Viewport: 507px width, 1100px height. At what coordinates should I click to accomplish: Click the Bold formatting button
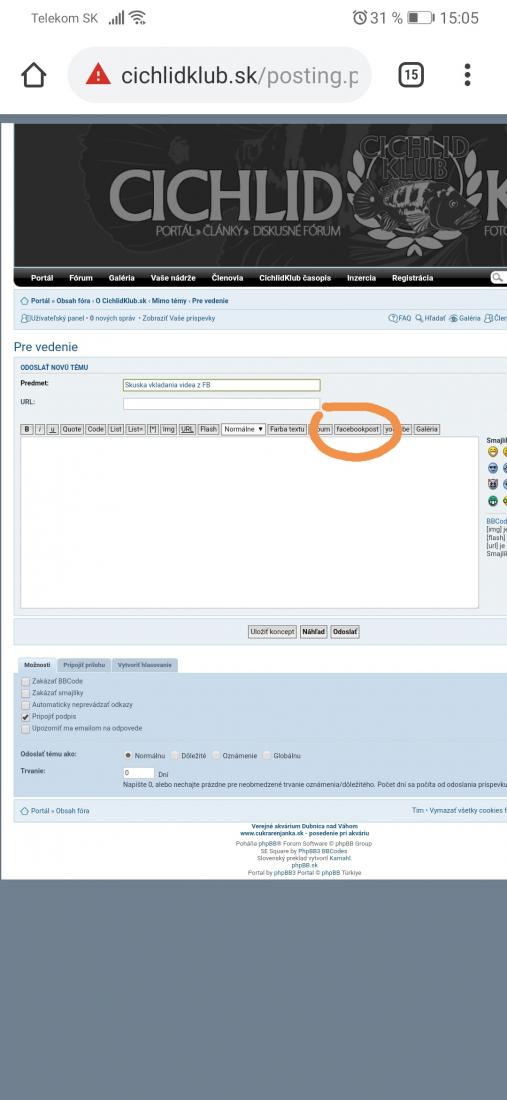coord(27,429)
